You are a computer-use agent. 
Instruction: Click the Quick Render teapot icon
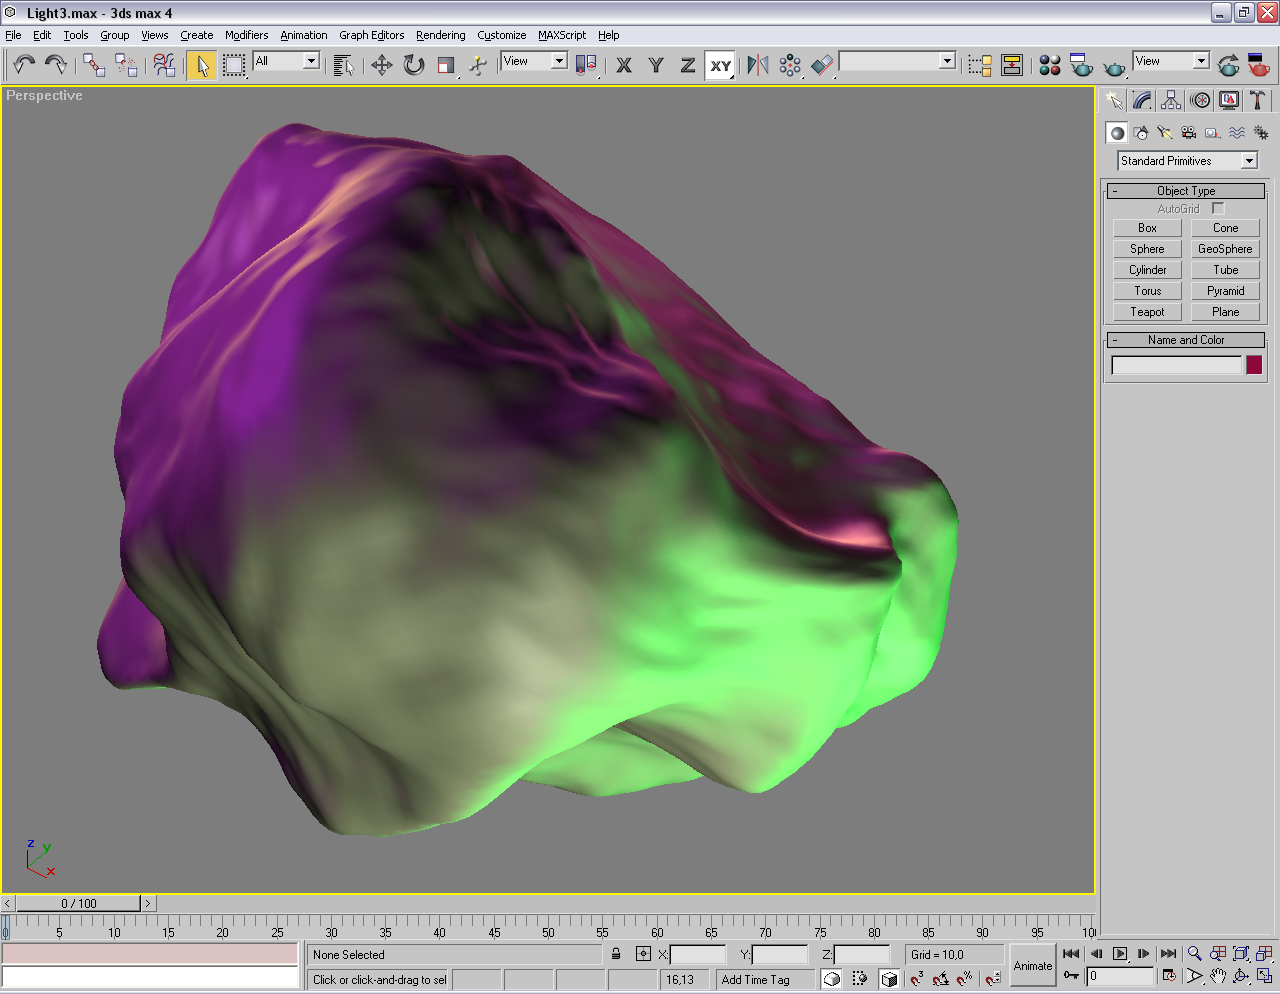[1114, 66]
